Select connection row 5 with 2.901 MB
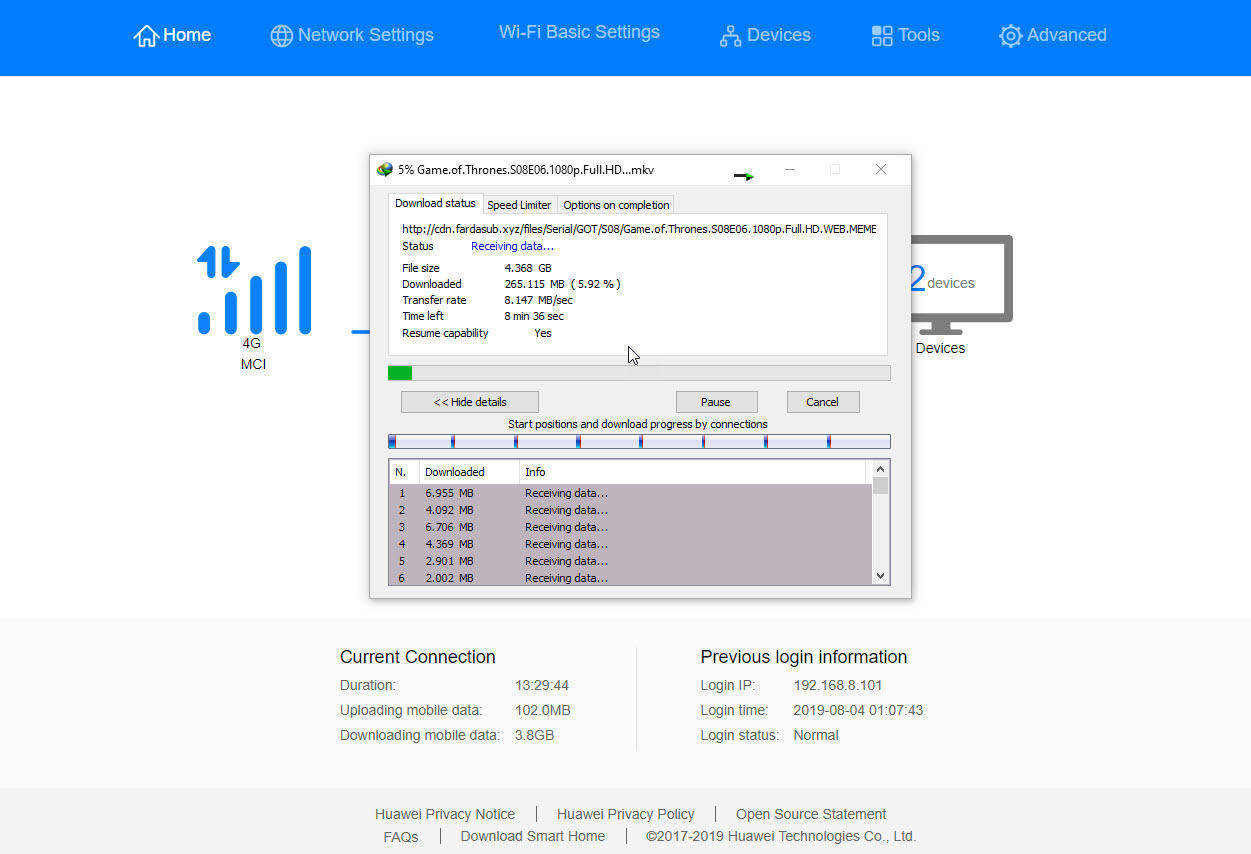This screenshot has width=1251, height=854. click(630, 561)
